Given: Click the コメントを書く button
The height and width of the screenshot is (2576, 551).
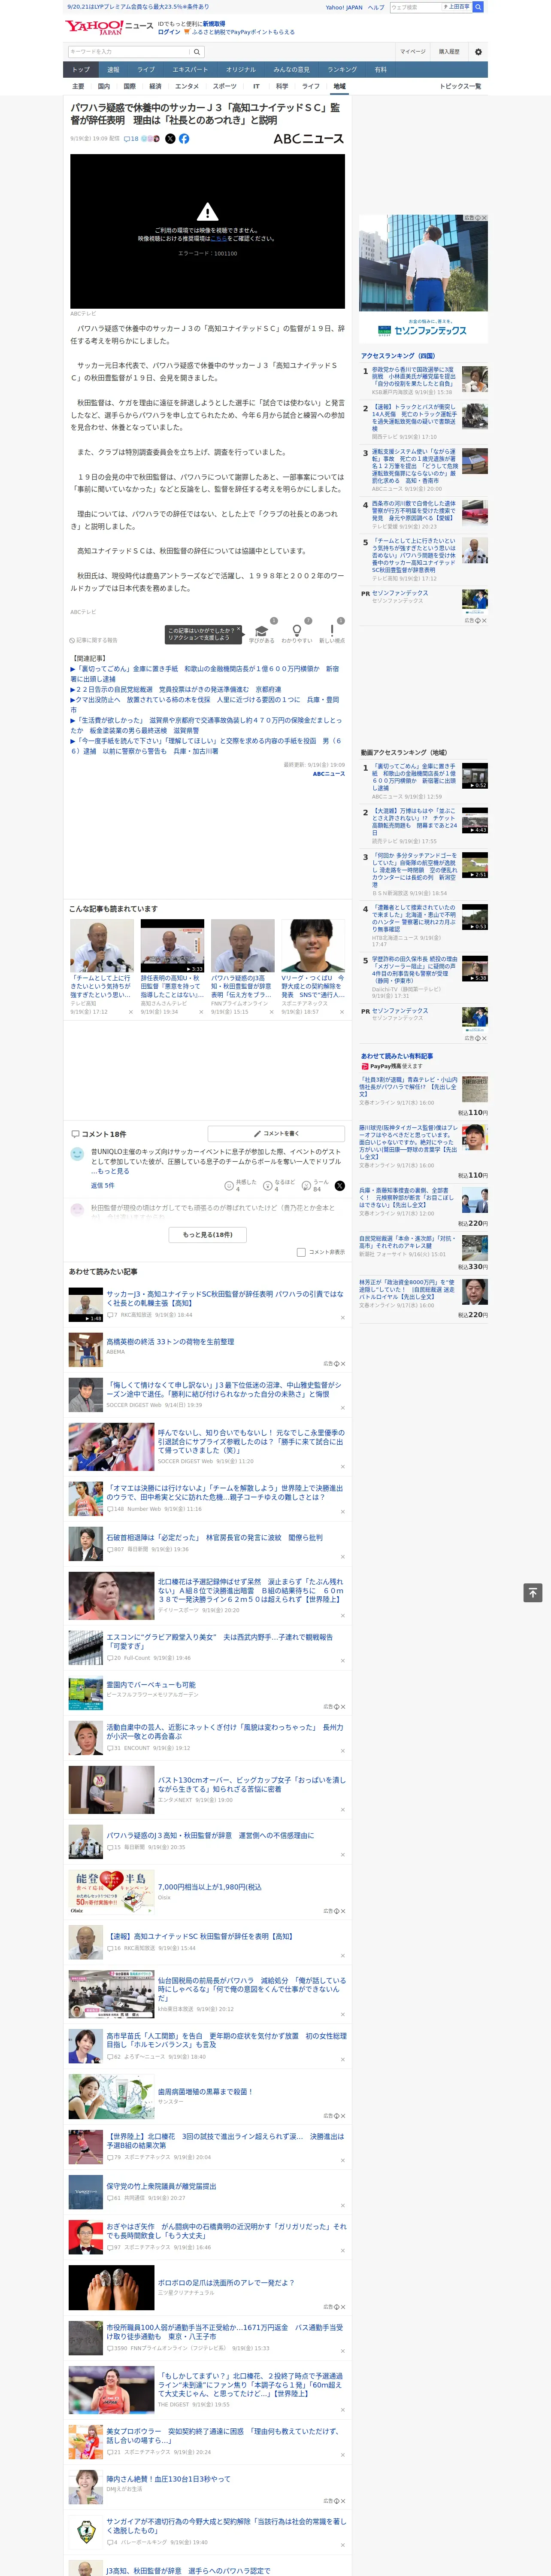Looking at the screenshot, I should pyautogui.click(x=276, y=1133).
